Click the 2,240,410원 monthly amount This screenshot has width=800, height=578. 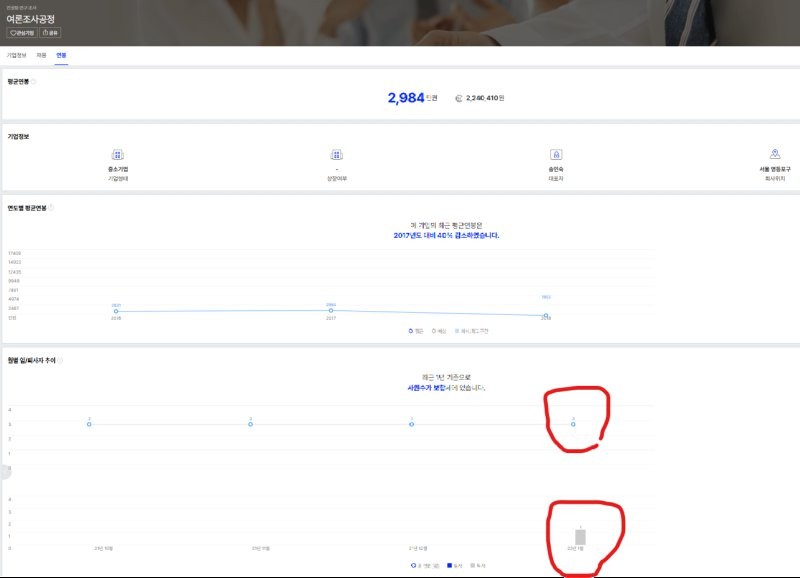(485, 98)
